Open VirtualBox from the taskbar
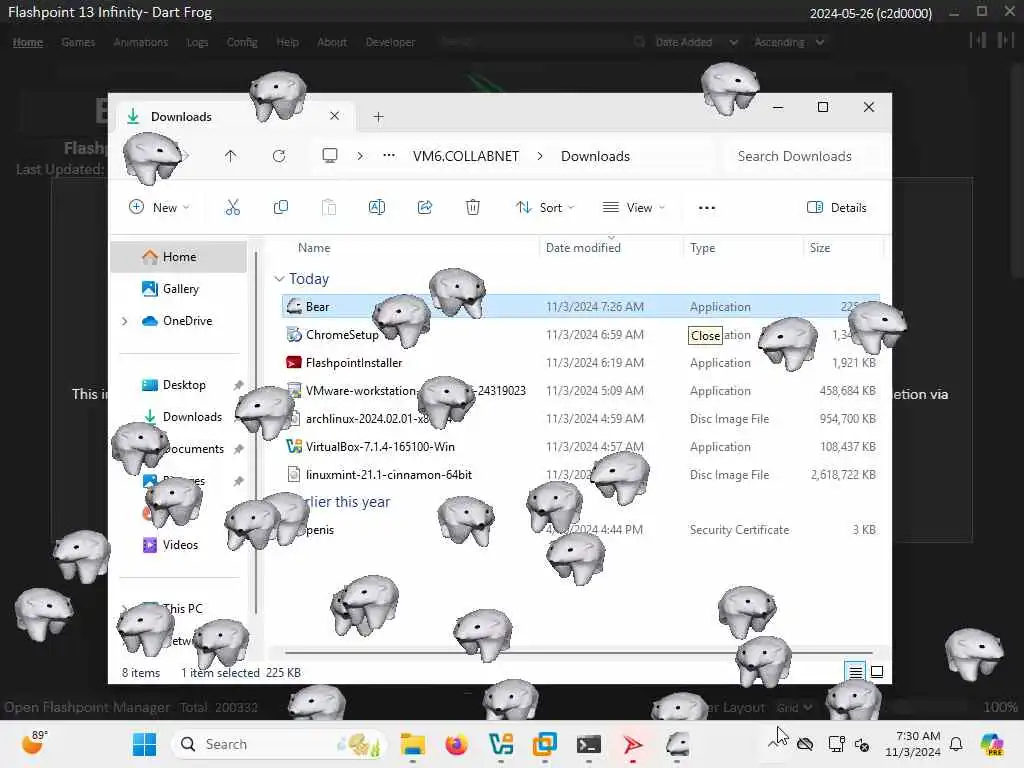 tap(501, 744)
